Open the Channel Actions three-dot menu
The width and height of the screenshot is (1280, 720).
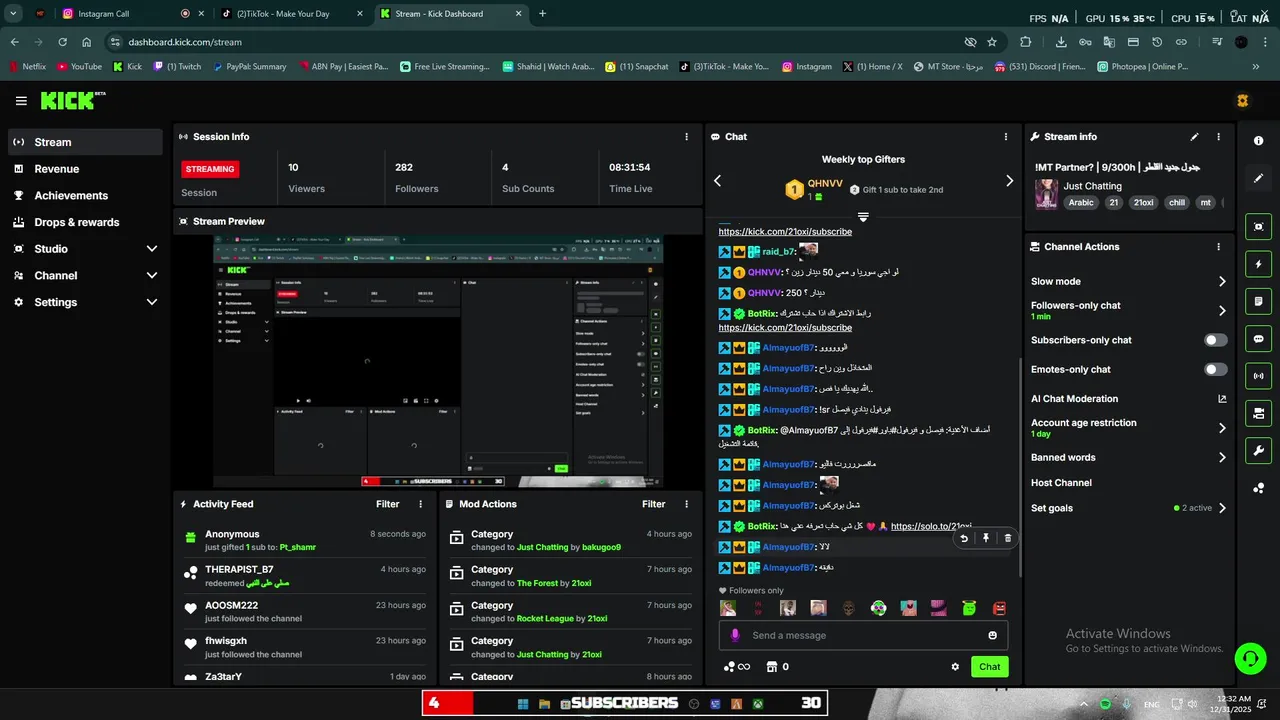point(1218,247)
